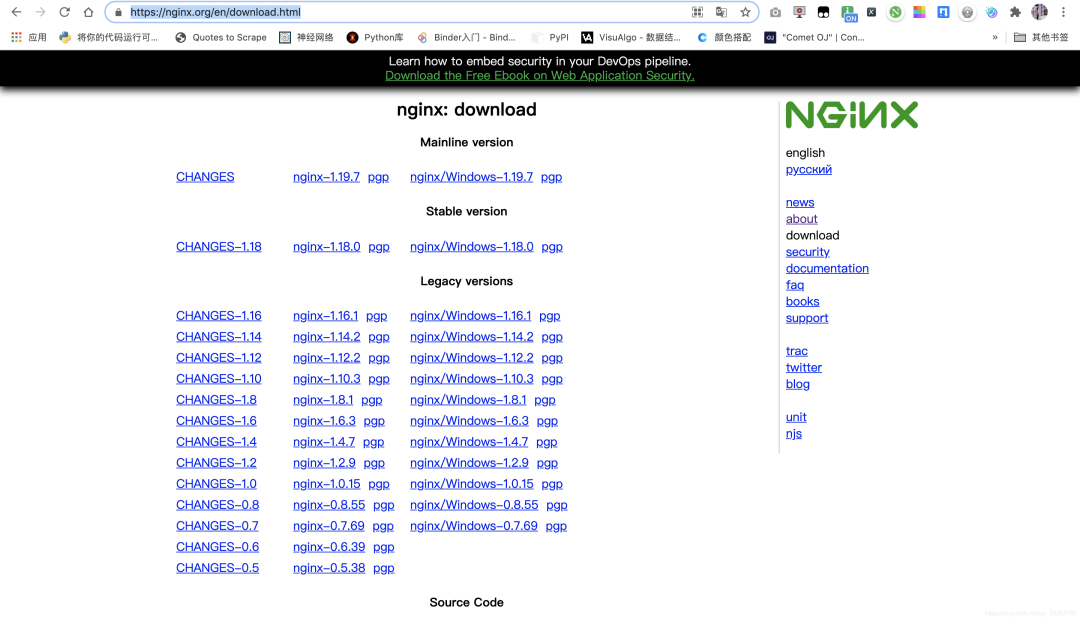Open mainline CHANGES link
The height and width of the screenshot is (620, 1080).
coord(205,177)
